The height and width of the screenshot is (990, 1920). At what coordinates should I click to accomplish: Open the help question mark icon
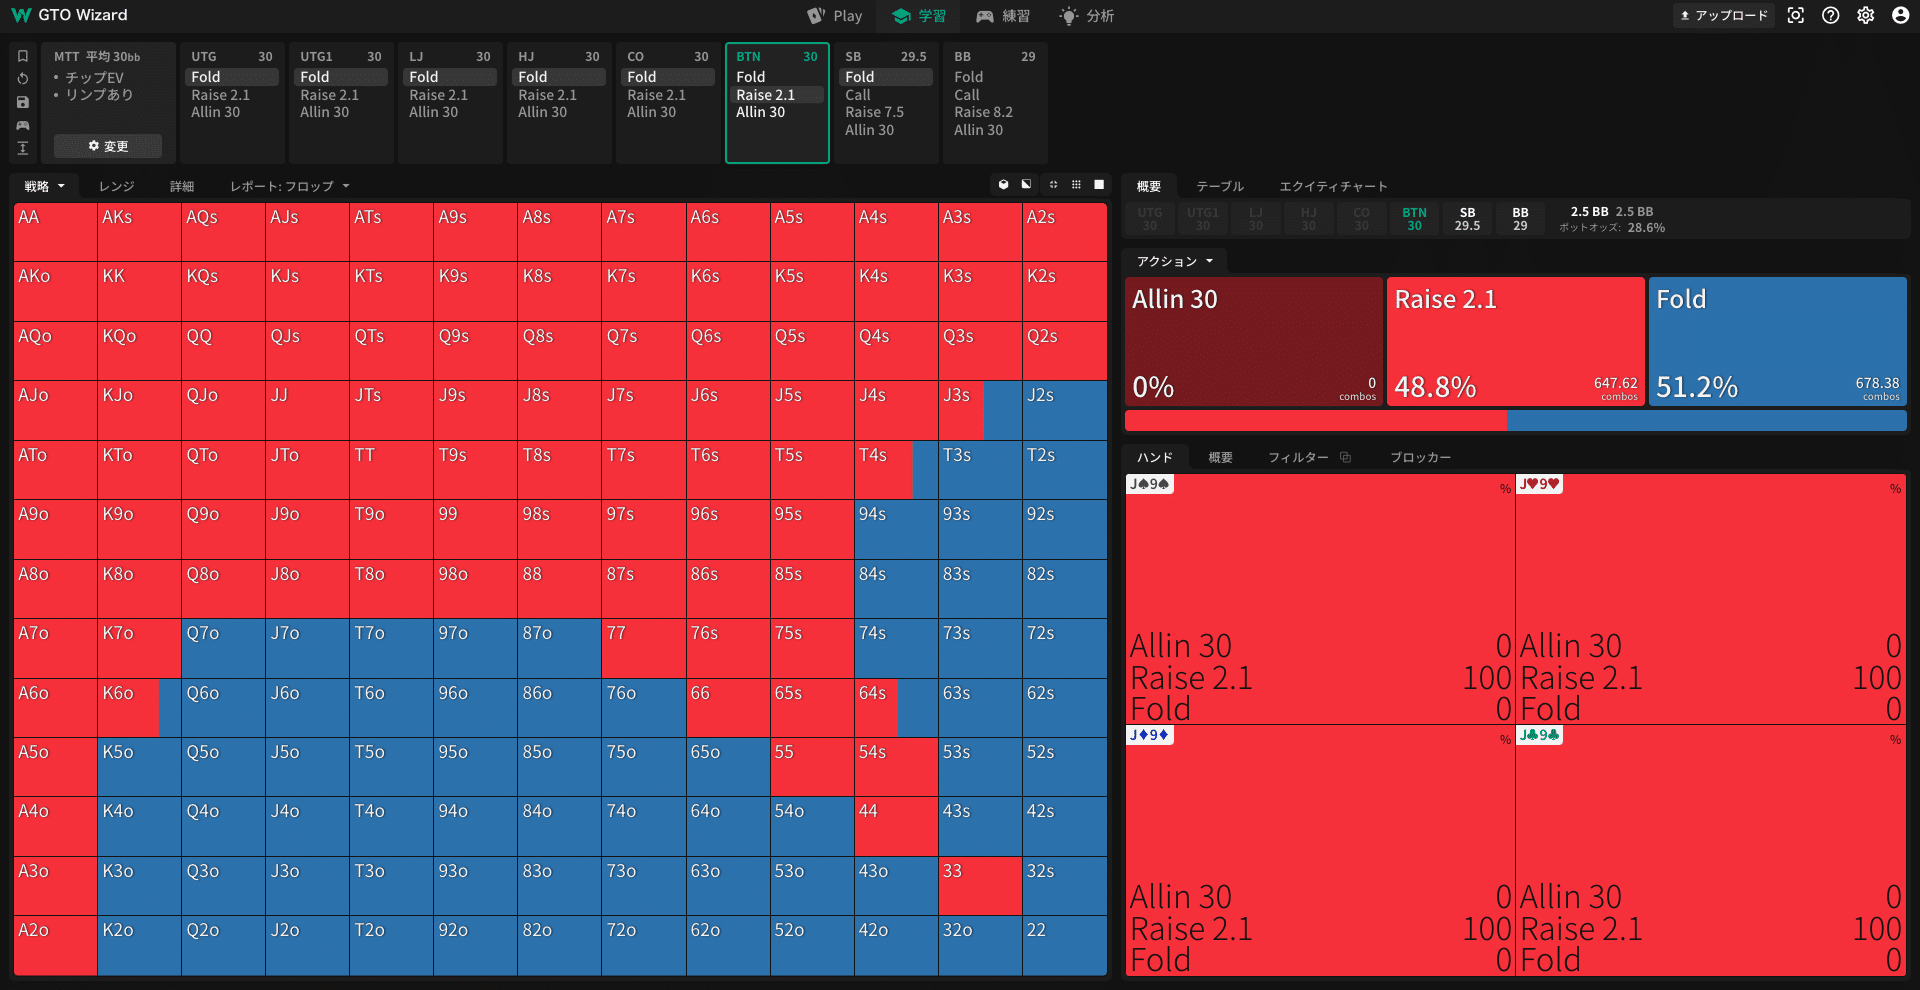pyautogui.click(x=1831, y=15)
